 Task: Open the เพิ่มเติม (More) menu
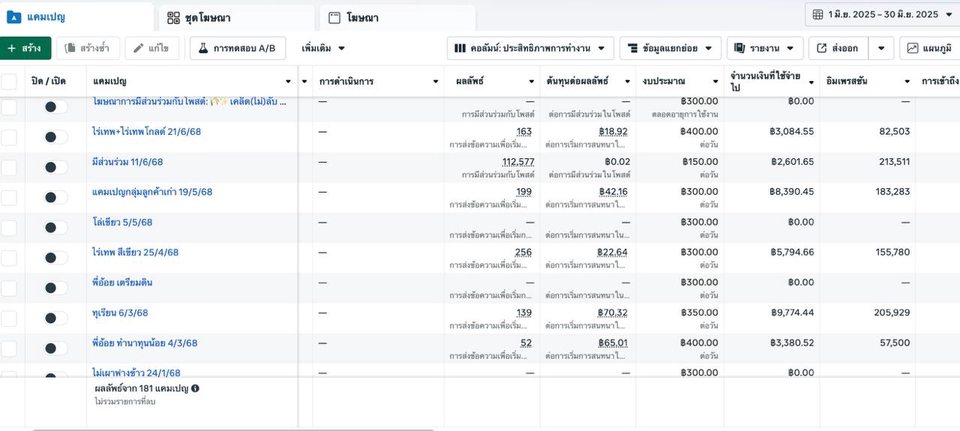(323, 48)
